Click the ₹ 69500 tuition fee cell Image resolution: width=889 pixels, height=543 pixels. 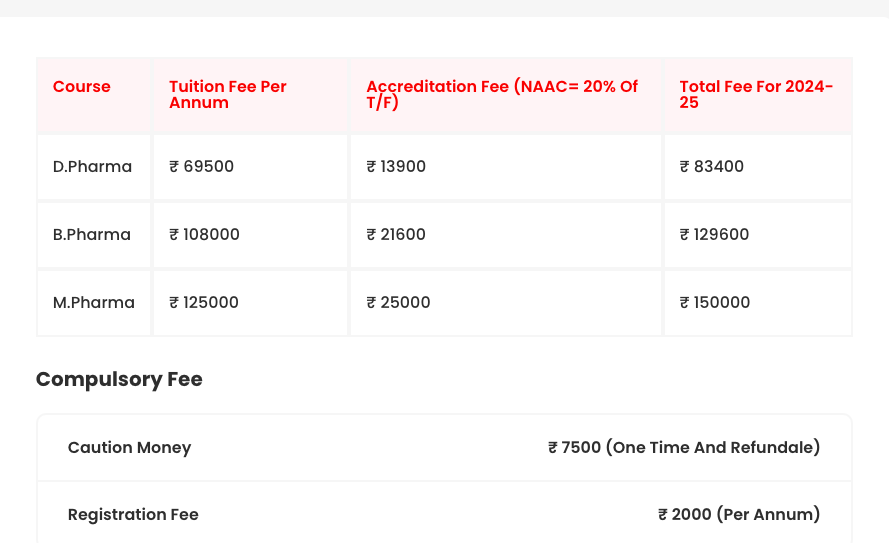(x=202, y=167)
